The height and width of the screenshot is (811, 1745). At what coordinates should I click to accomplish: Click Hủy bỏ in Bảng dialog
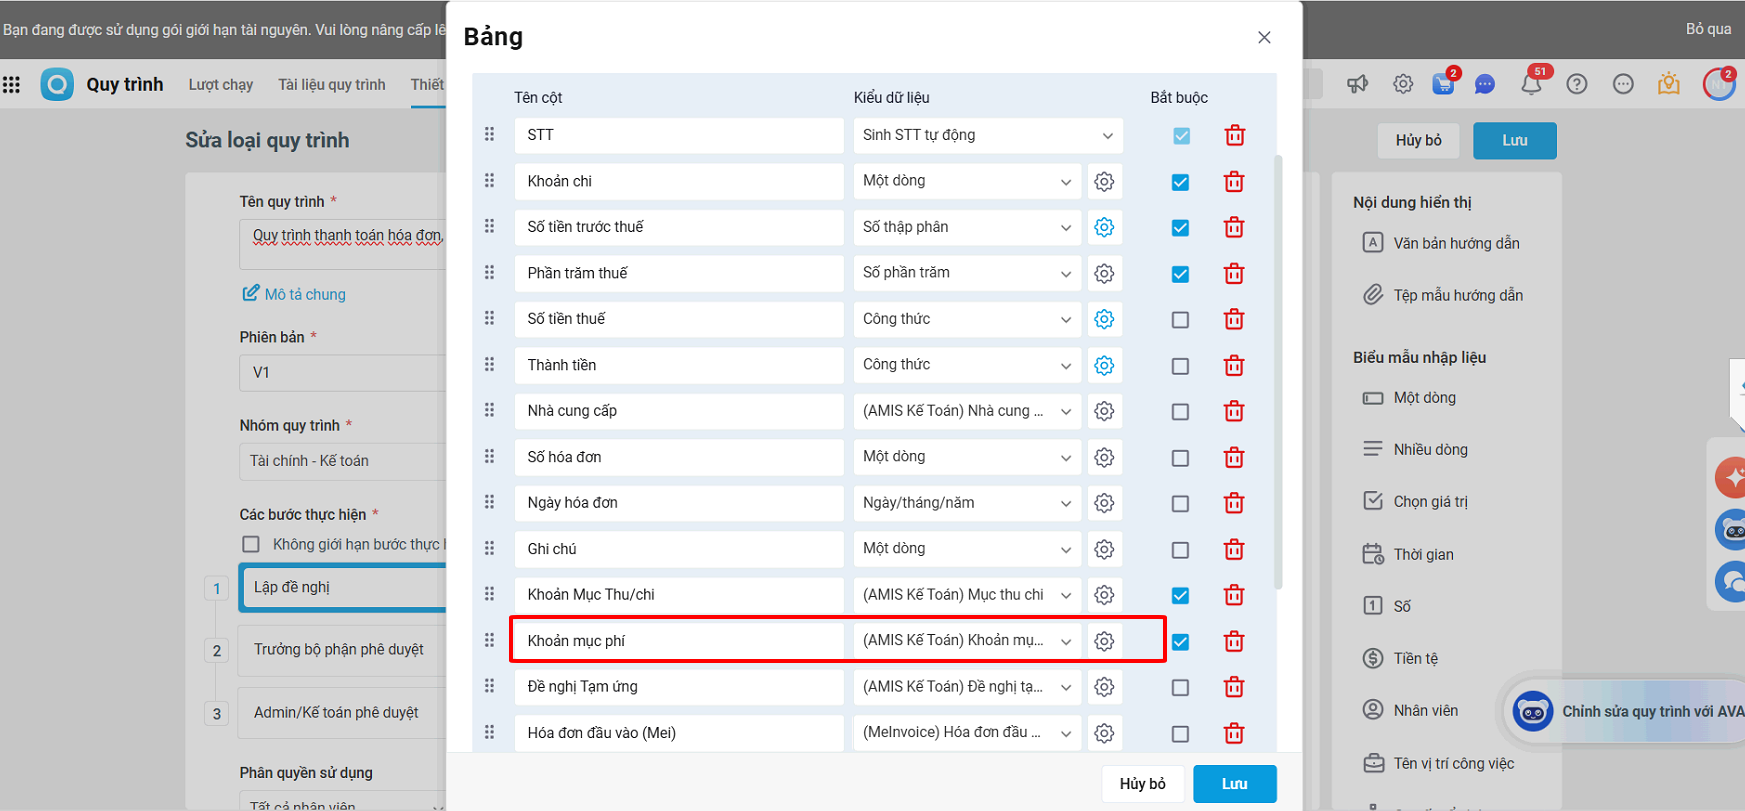[1142, 784]
